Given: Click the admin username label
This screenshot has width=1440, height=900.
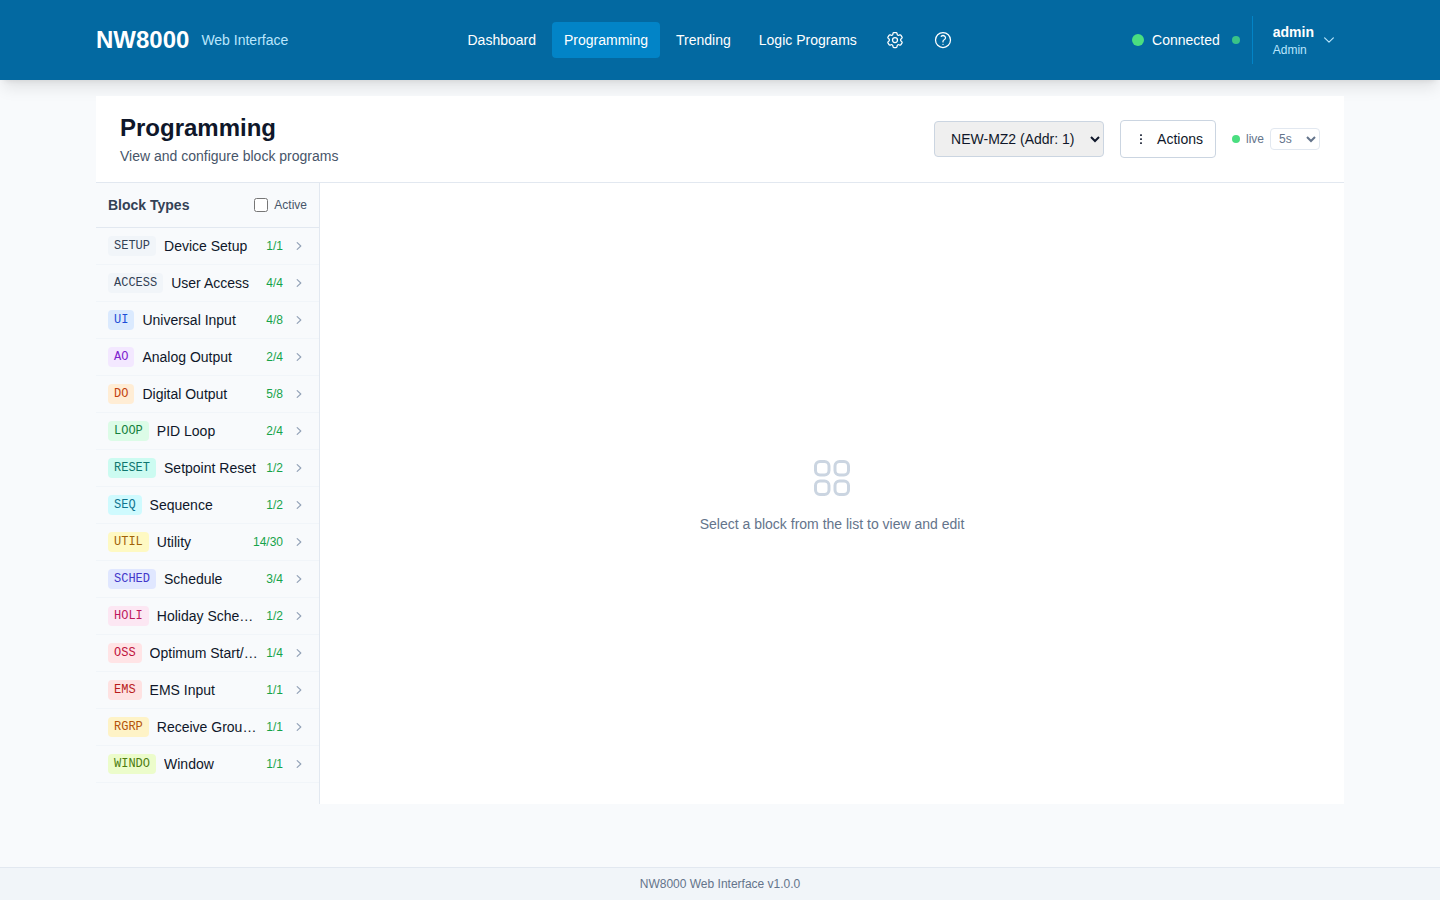Looking at the screenshot, I should tap(1293, 32).
